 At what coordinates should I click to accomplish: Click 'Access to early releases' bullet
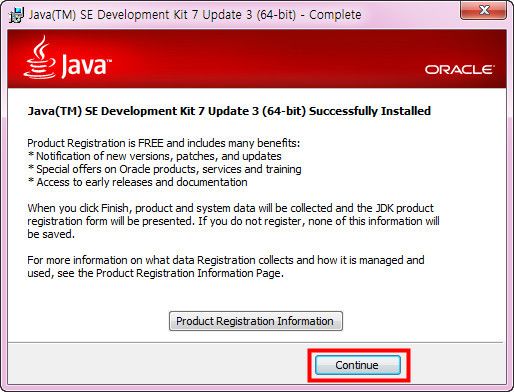click(138, 182)
